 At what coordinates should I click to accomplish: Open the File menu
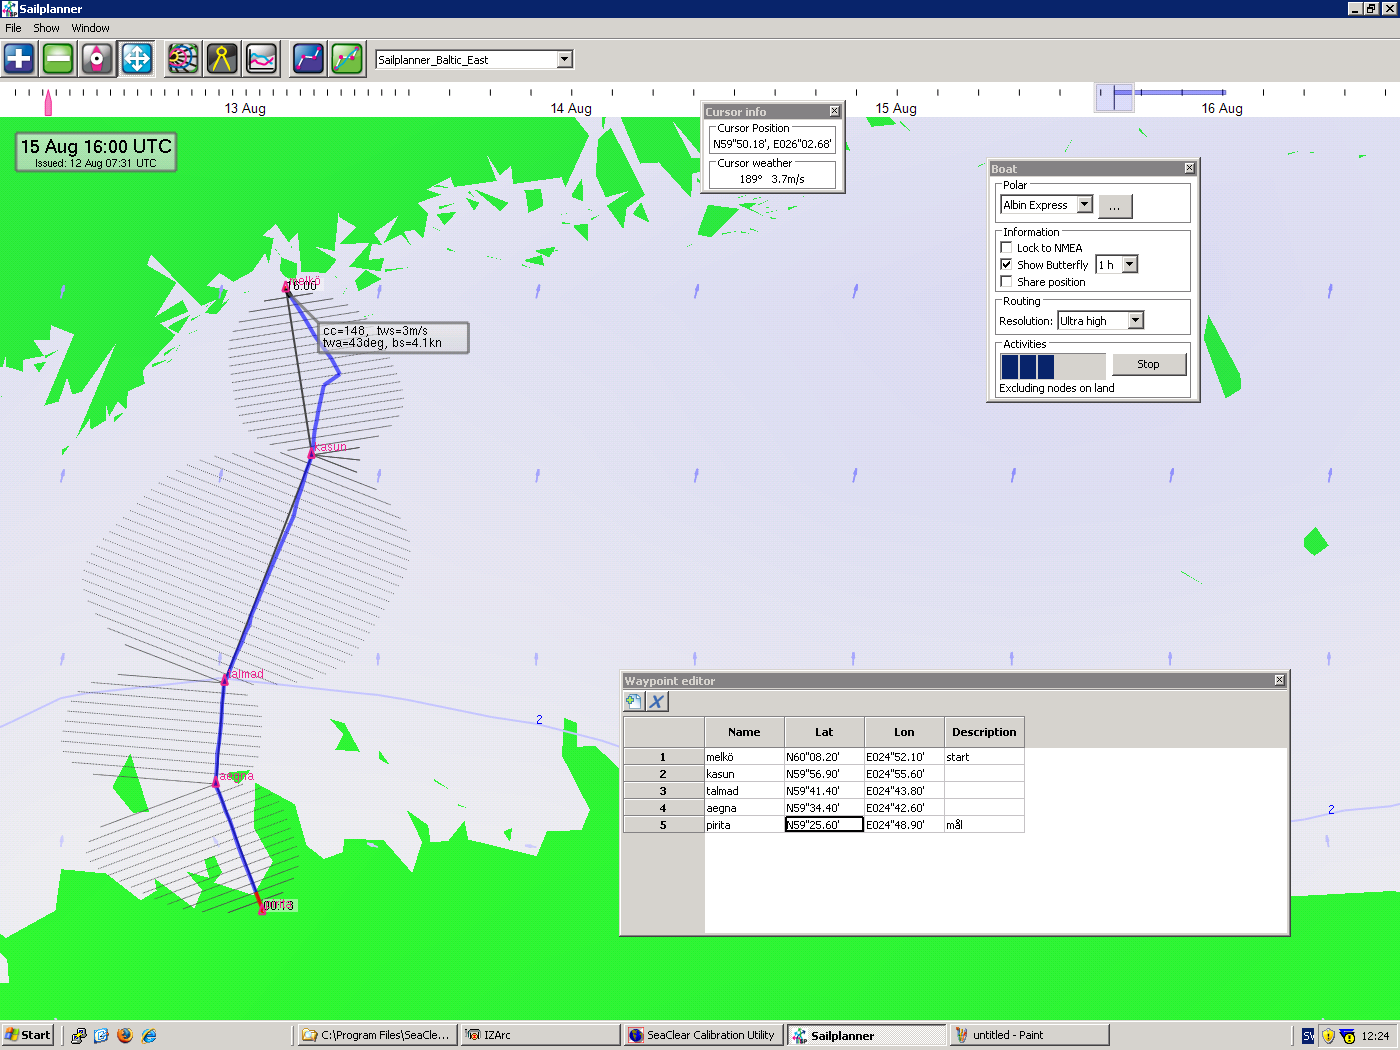[13, 28]
